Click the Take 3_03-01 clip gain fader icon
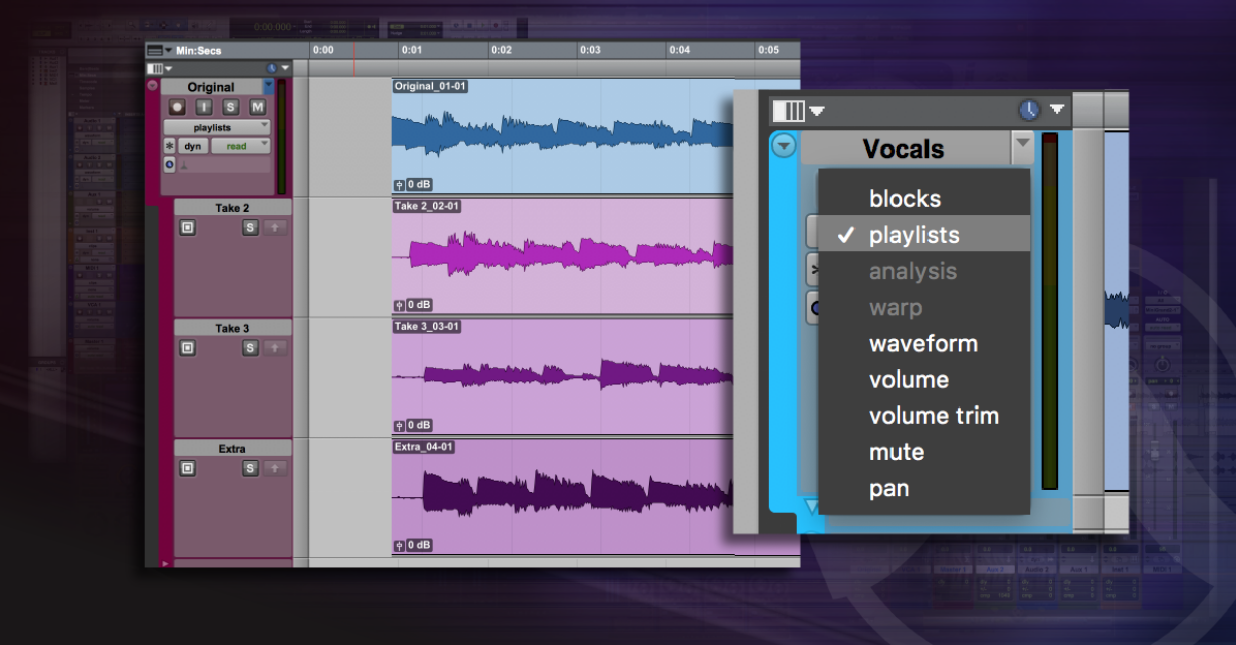The image size is (1236, 645). click(400, 425)
